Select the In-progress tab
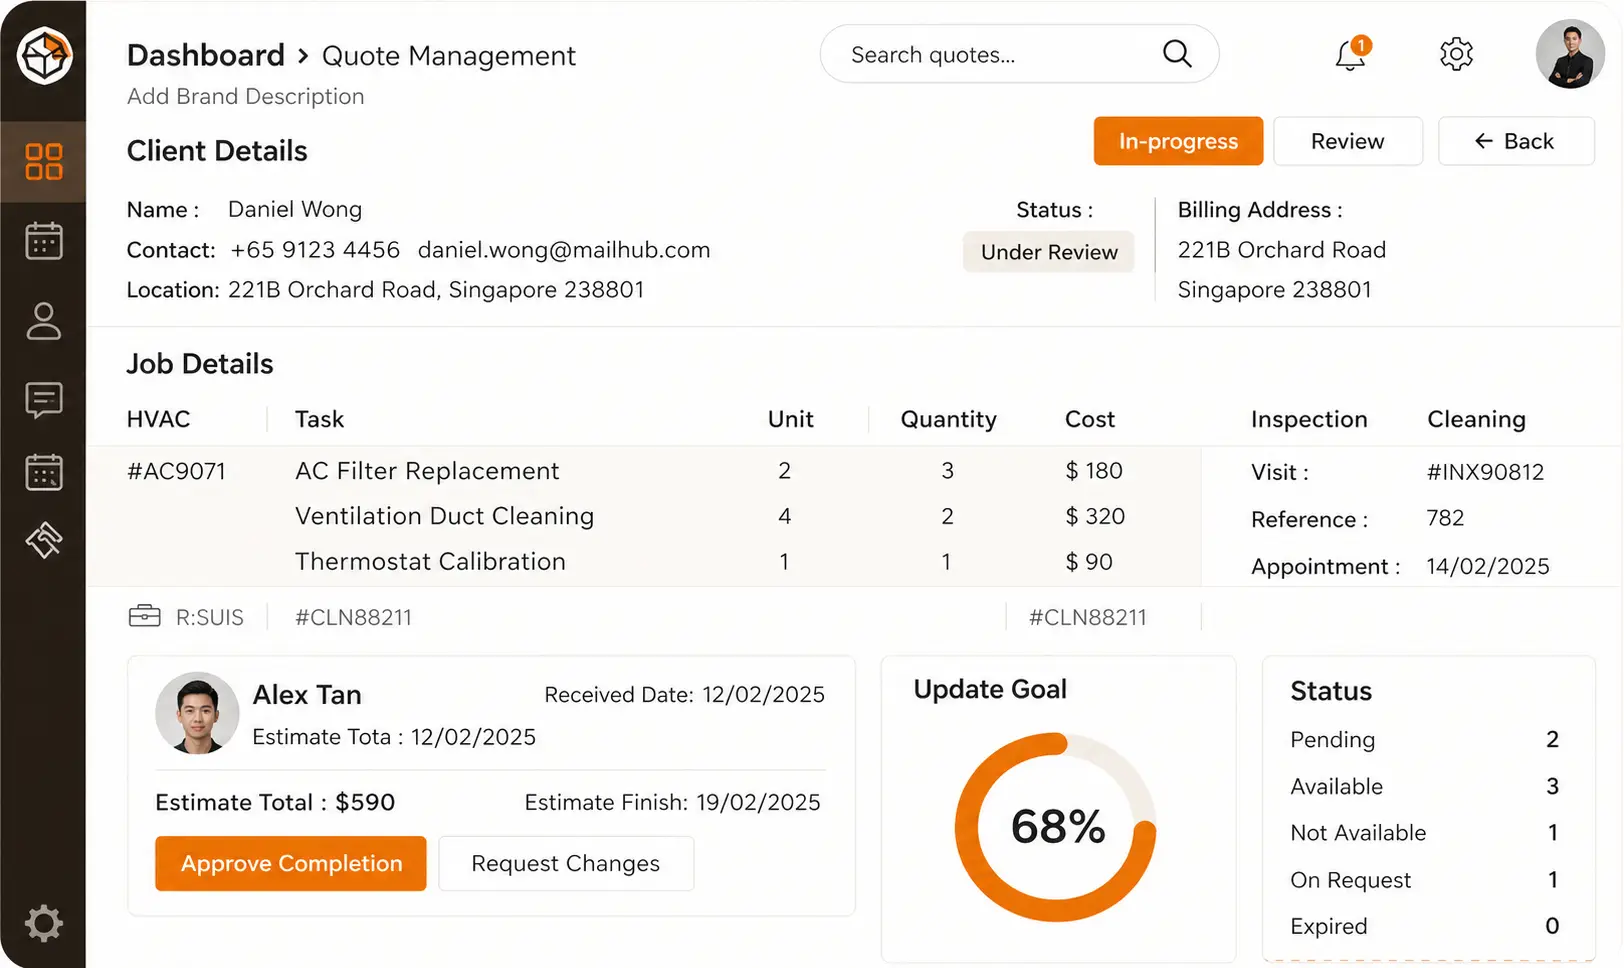The image size is (1624, 968). coord(1178,141)
